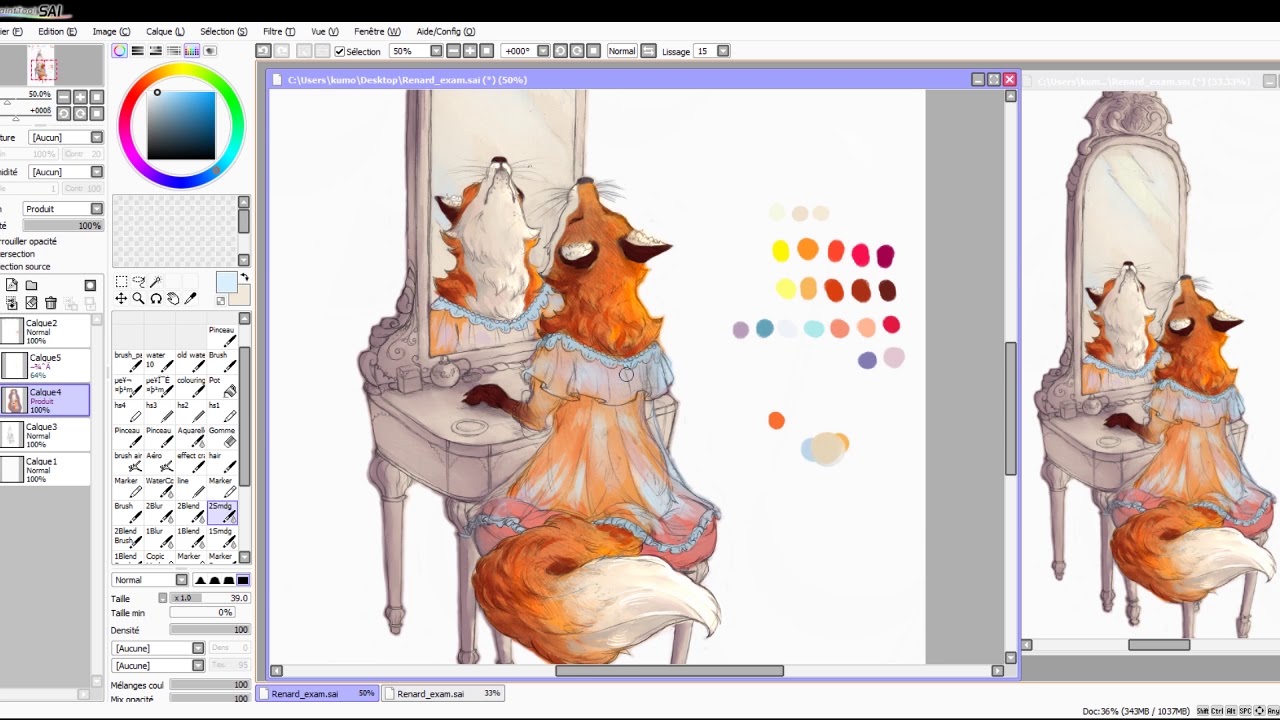Choose the 1Blur brush
The image size is (1280, 720).
click(160, 537)
